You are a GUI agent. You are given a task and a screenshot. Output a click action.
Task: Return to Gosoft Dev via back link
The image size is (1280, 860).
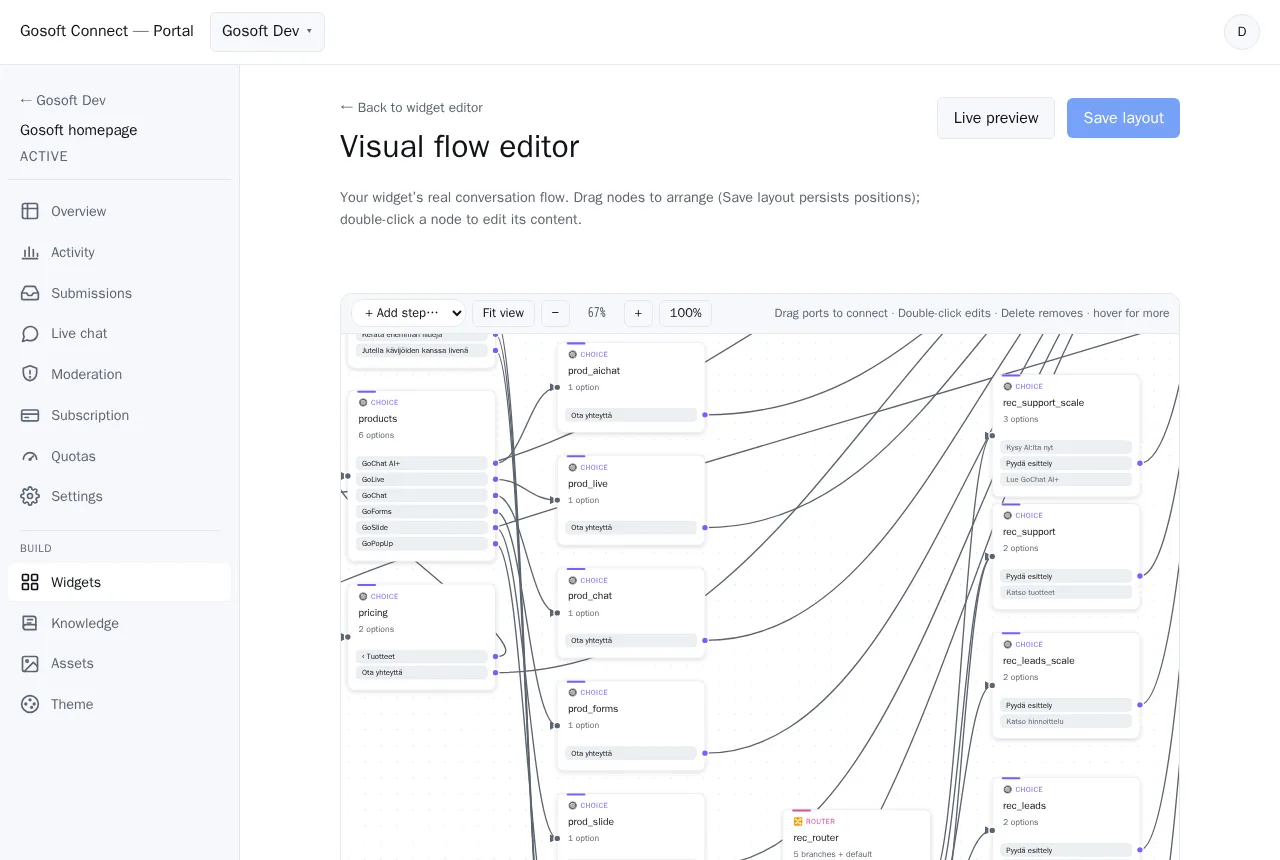(63, 100)
